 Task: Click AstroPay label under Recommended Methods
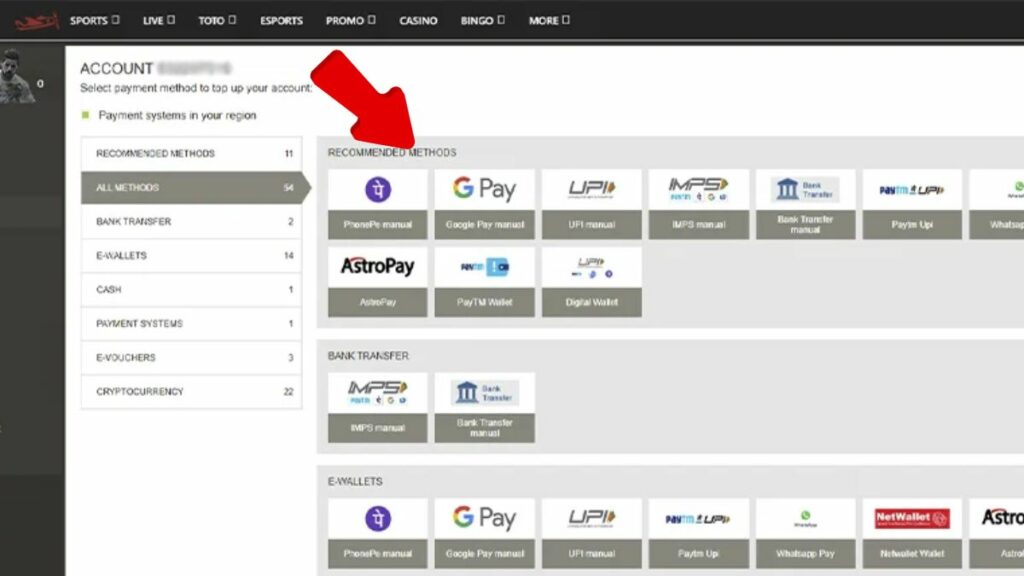pos(377,302)
